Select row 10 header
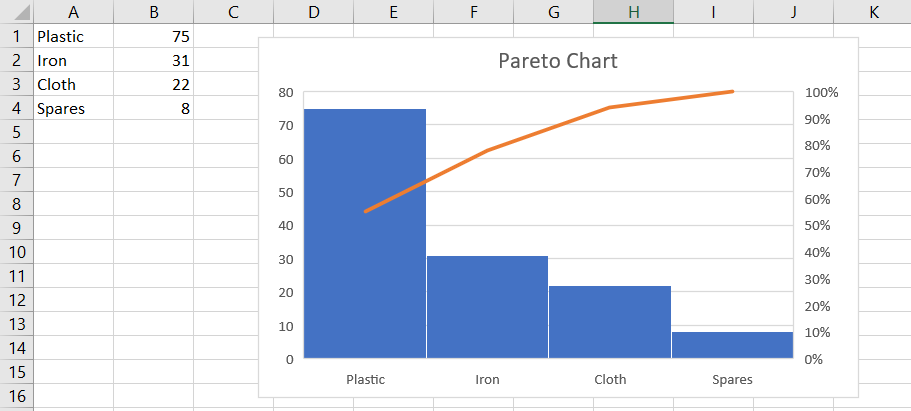911x411 pixels. 17,252
